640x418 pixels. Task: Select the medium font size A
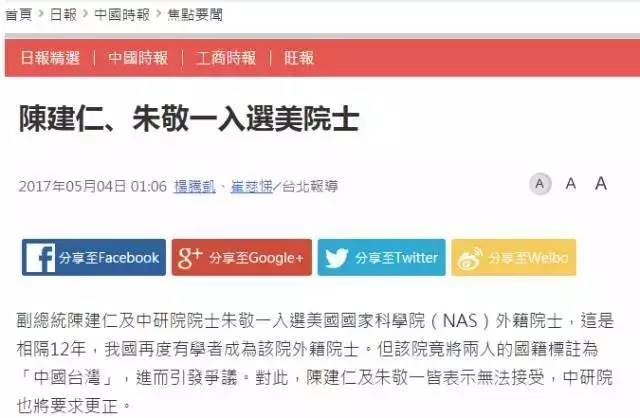pos(571,184)
